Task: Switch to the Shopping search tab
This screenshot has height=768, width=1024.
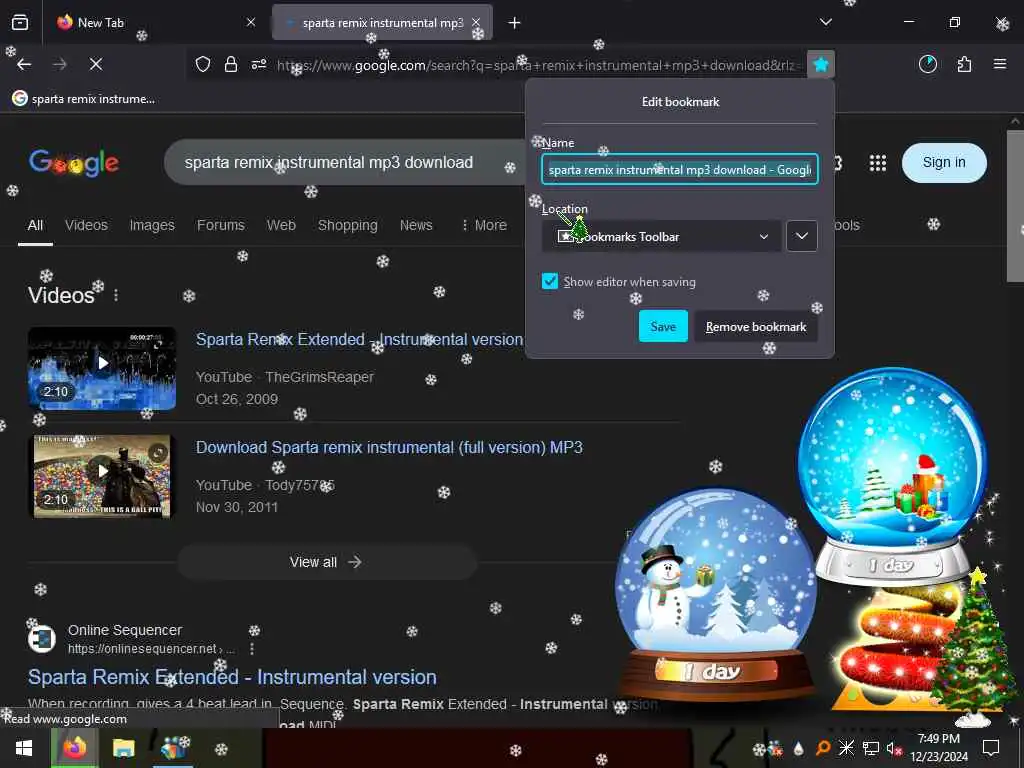Action: coord(347,225)
